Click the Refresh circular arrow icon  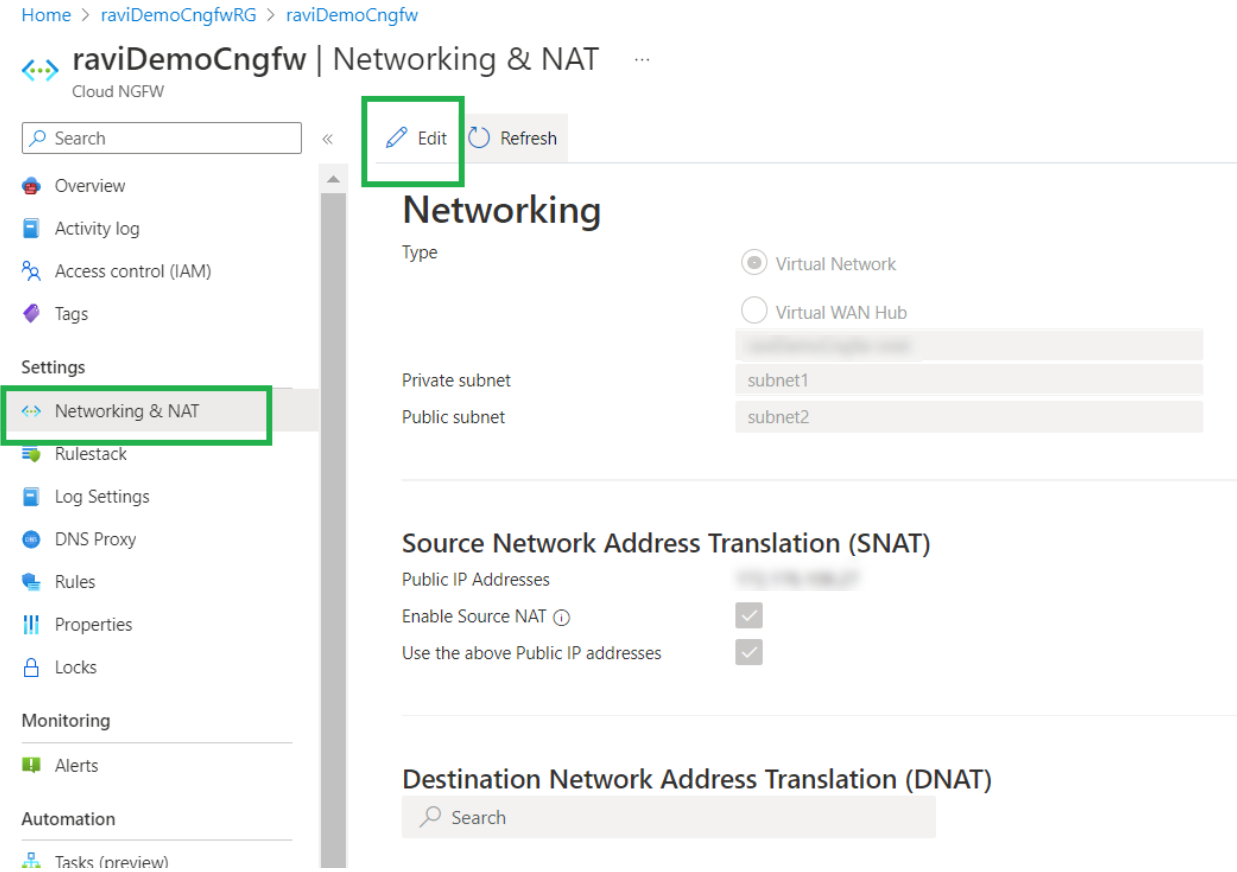click(480, 138)
